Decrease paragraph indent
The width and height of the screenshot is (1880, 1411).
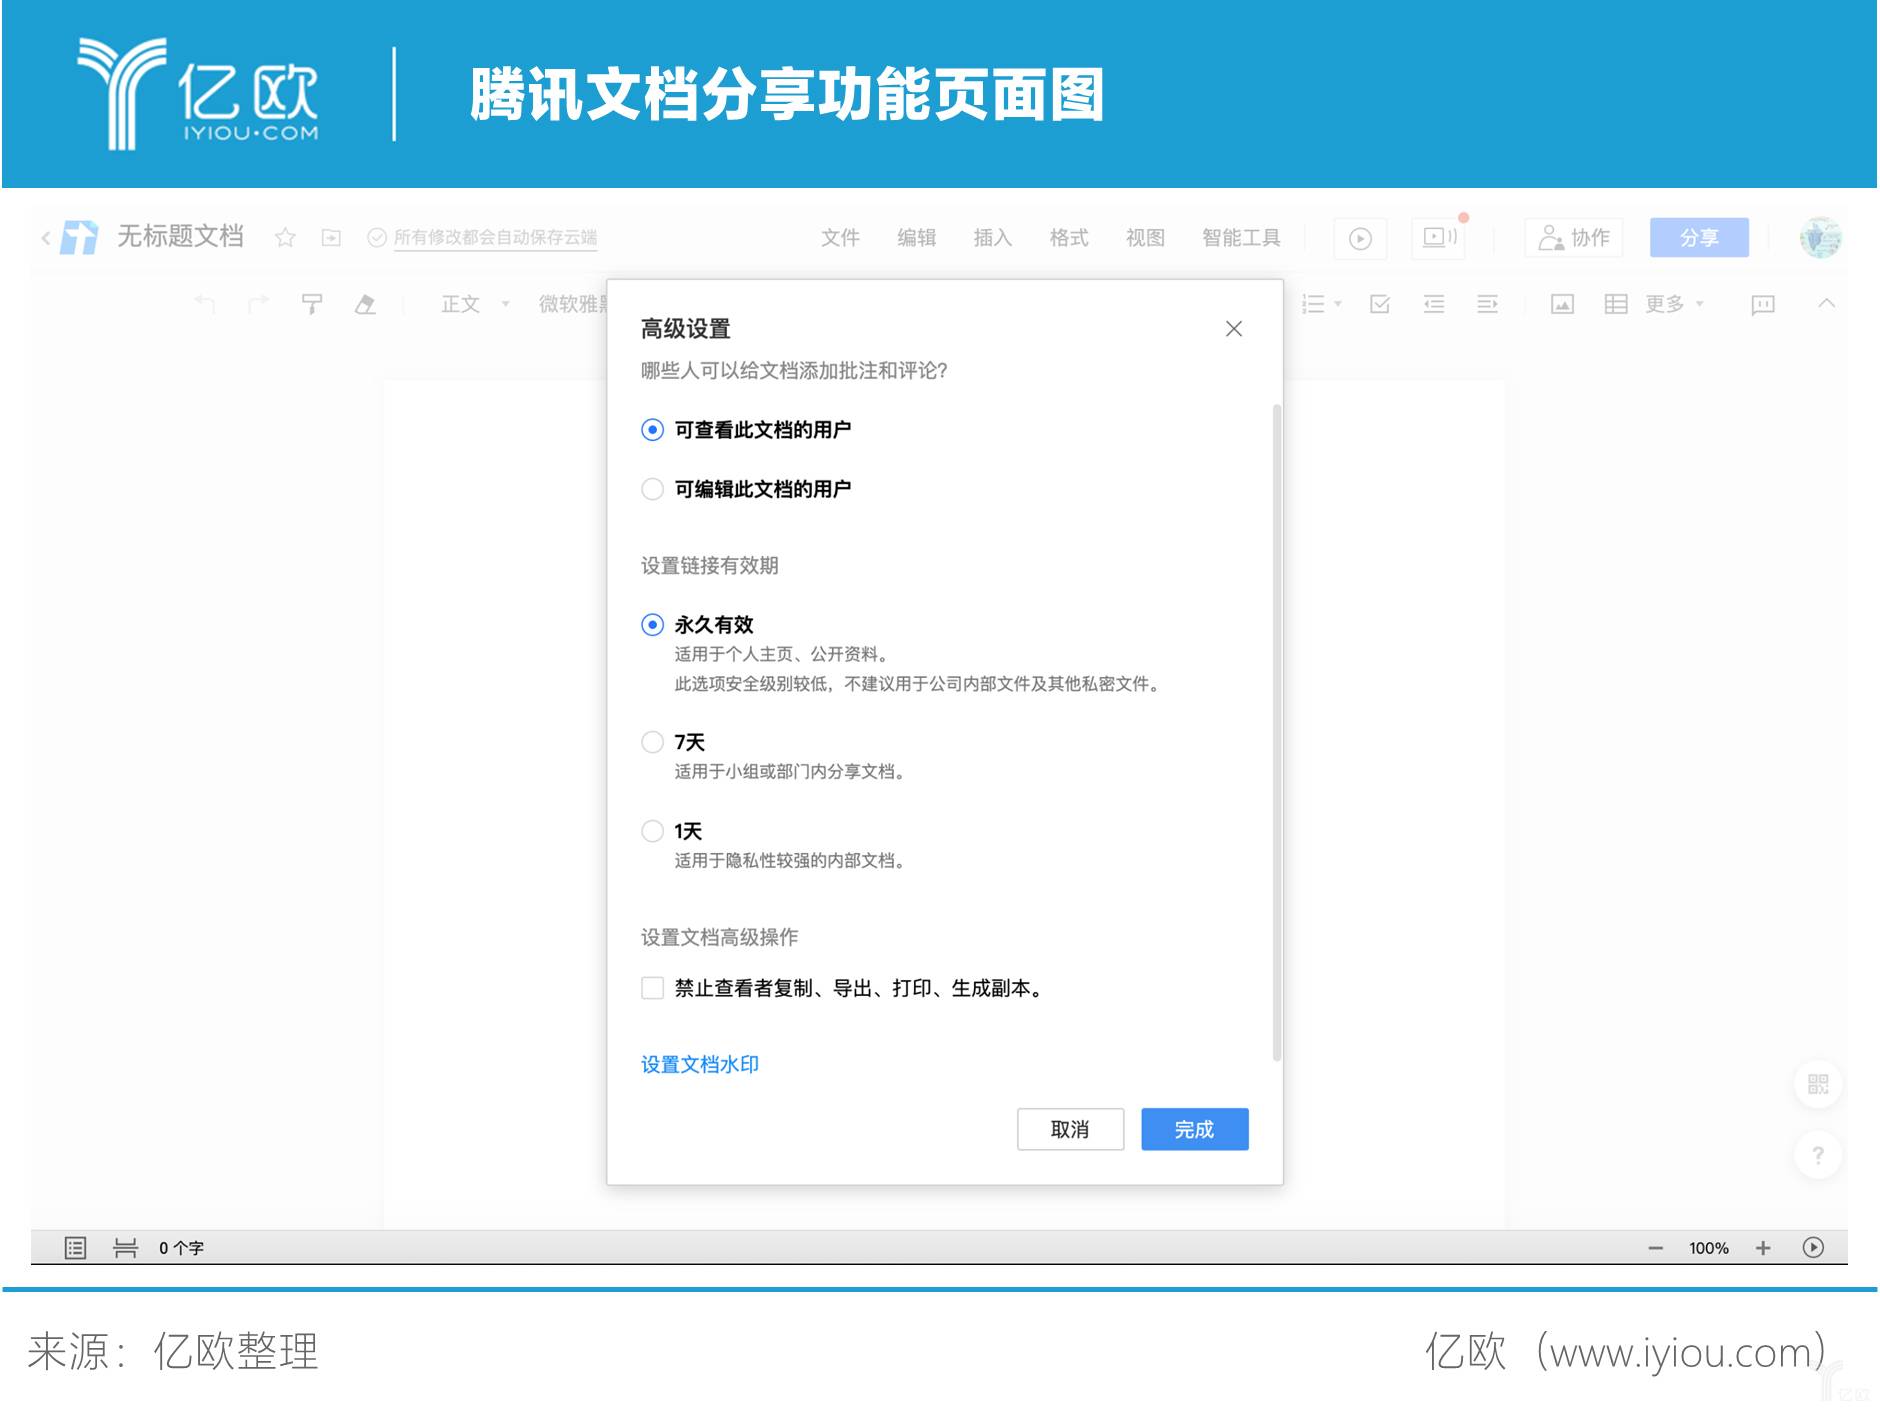pyautogui.click(x=1434, y=304)
